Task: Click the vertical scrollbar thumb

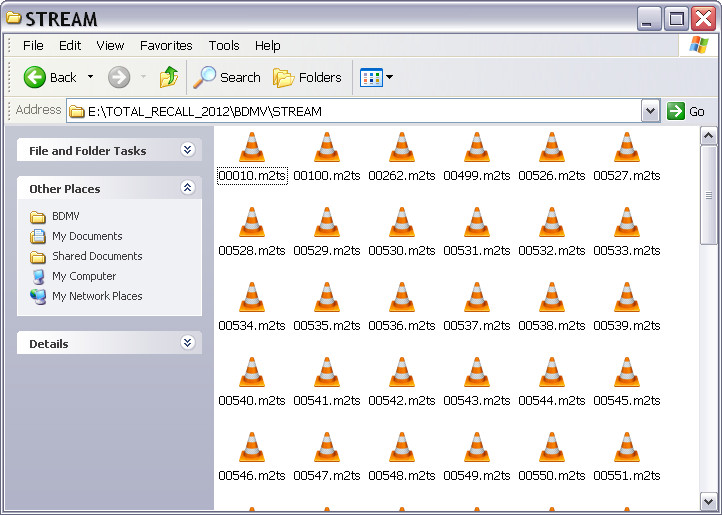Action: 708,195
